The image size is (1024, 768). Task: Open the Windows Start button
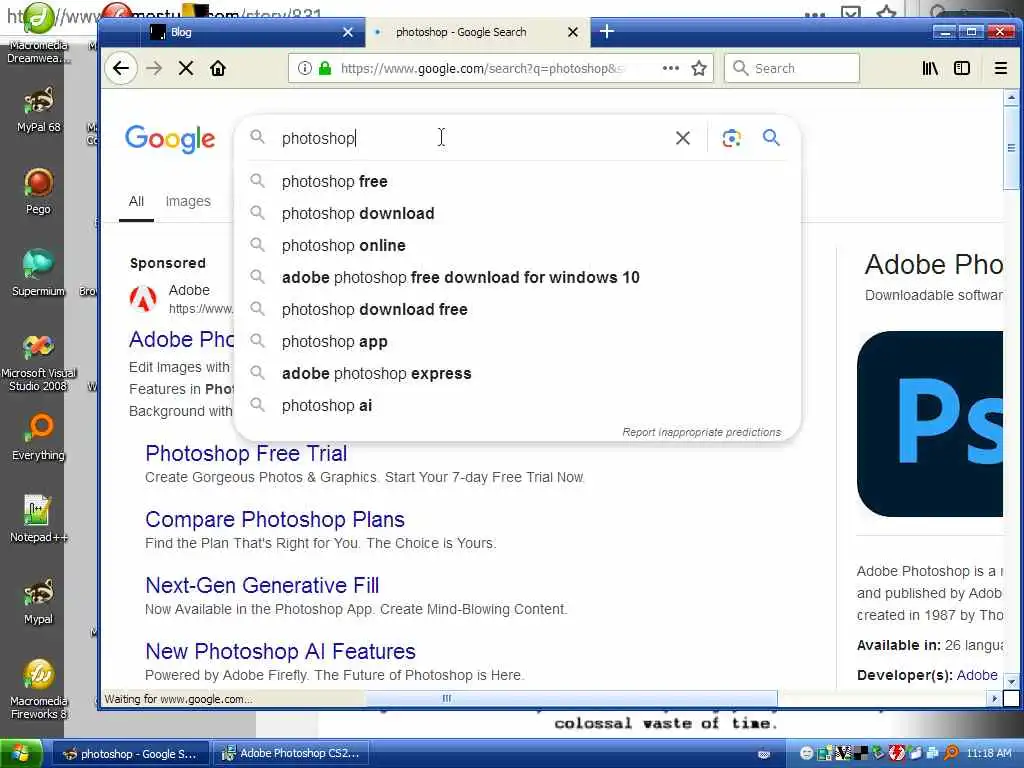coord(21,754)
